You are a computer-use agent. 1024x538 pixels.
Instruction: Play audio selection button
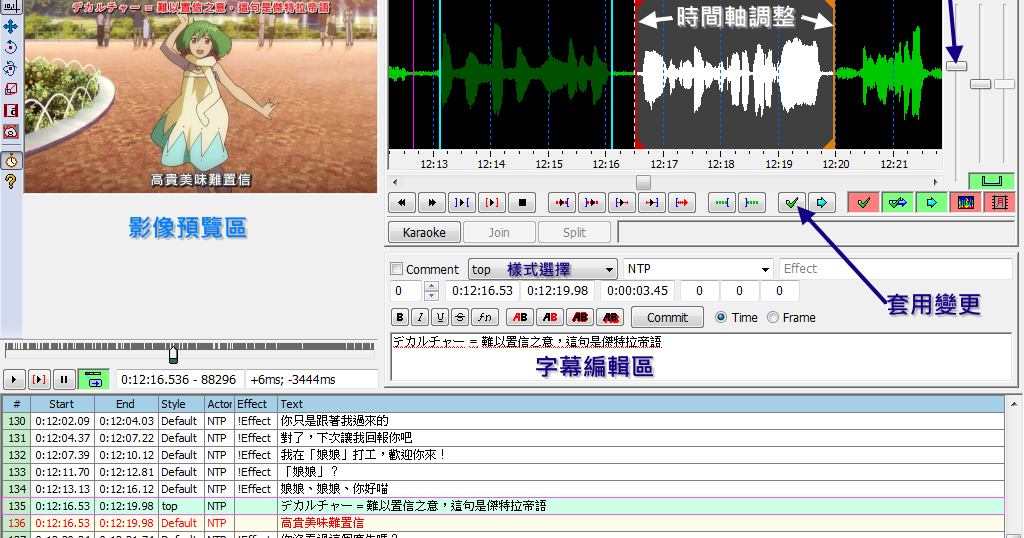[462, 202]
